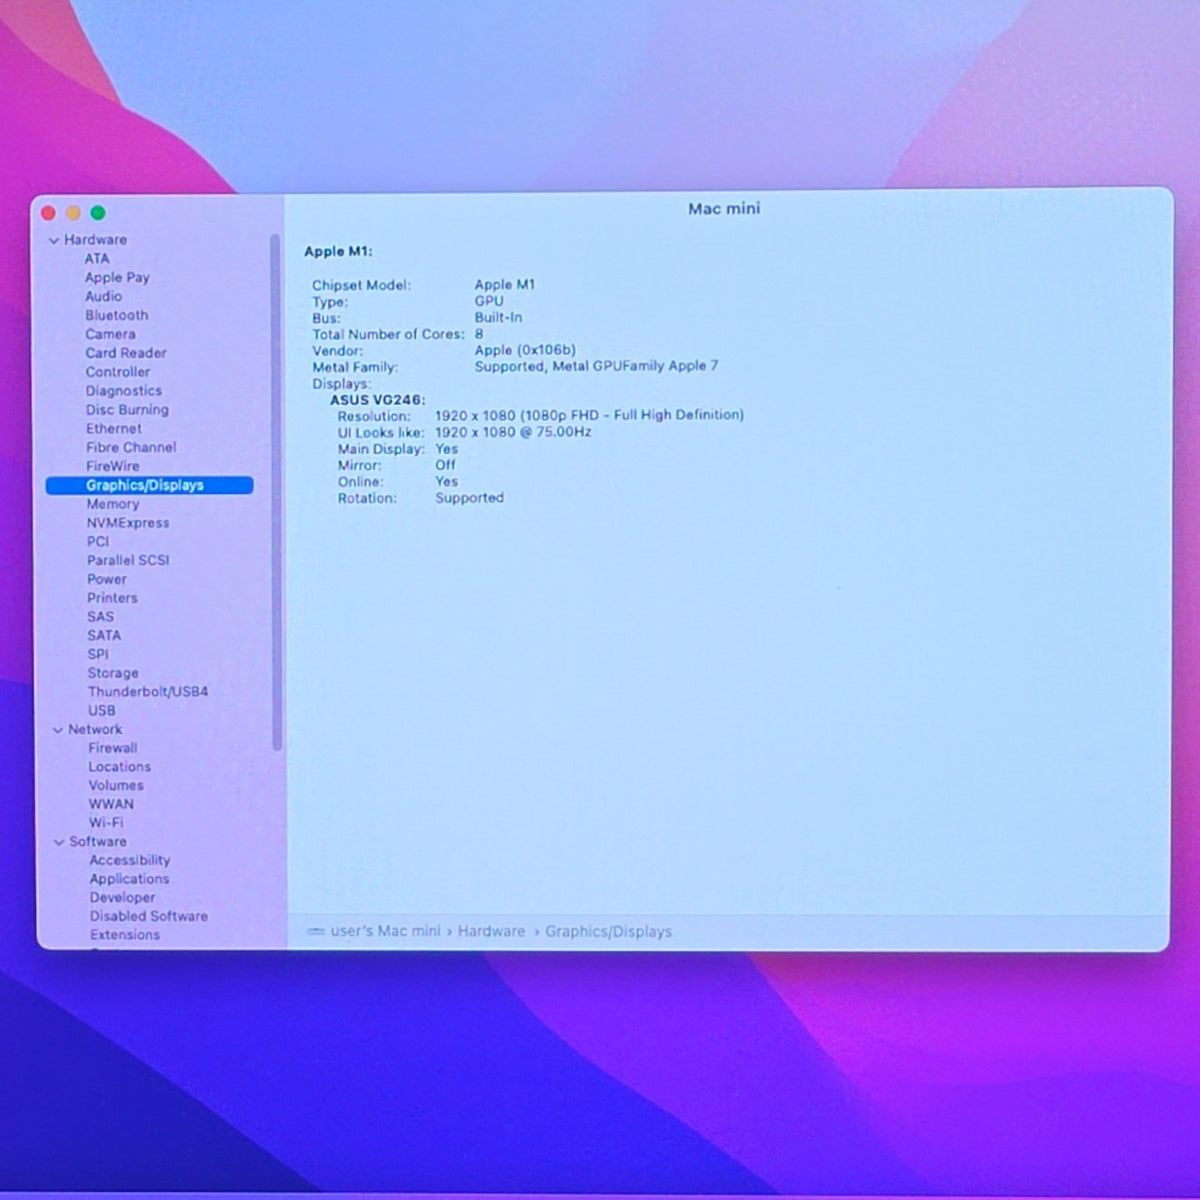Viewport: 1200px width, 1200px height.
Task: Open the Volumes entry
Action: pyautogui.click(x=116, y=786)
